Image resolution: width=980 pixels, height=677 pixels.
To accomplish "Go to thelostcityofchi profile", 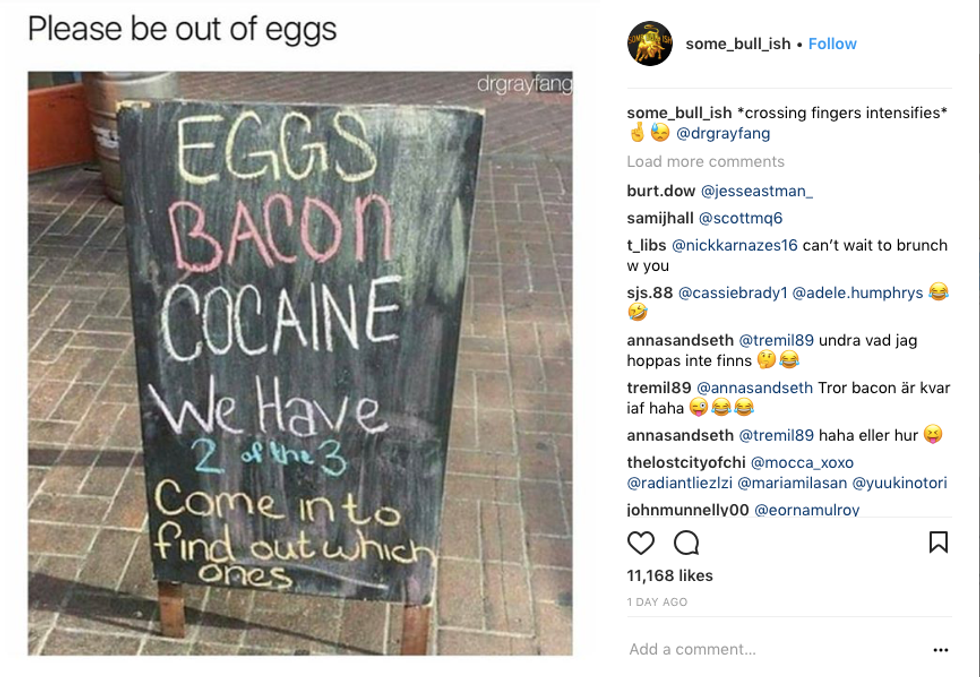I will tap(686, 463).
